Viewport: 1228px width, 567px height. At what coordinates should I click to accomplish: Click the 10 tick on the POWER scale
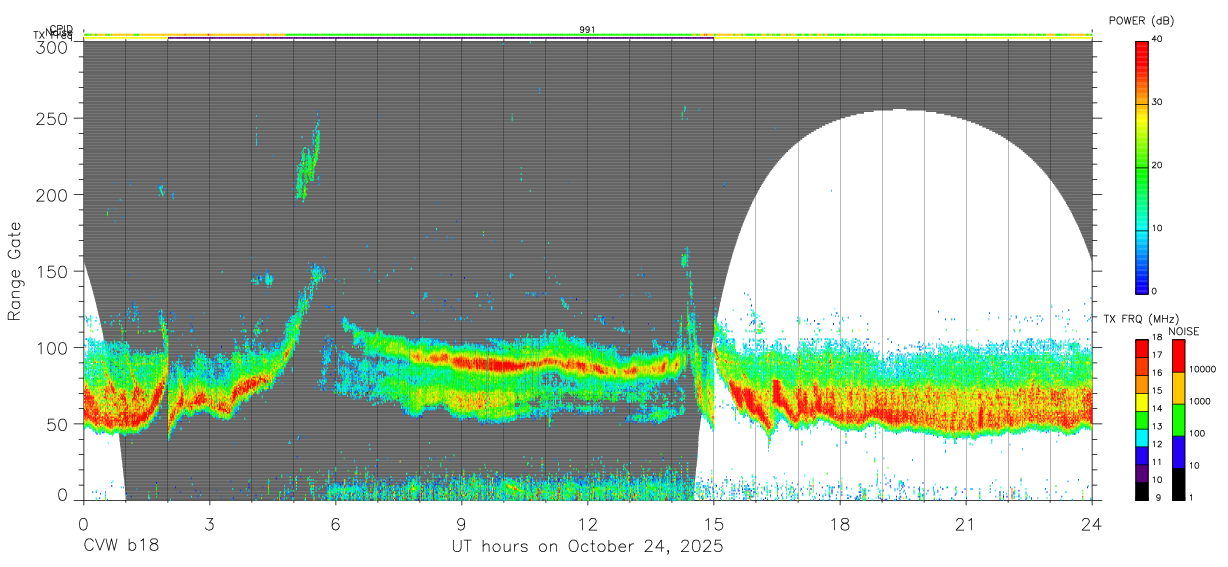click(x=1157, y=228)
